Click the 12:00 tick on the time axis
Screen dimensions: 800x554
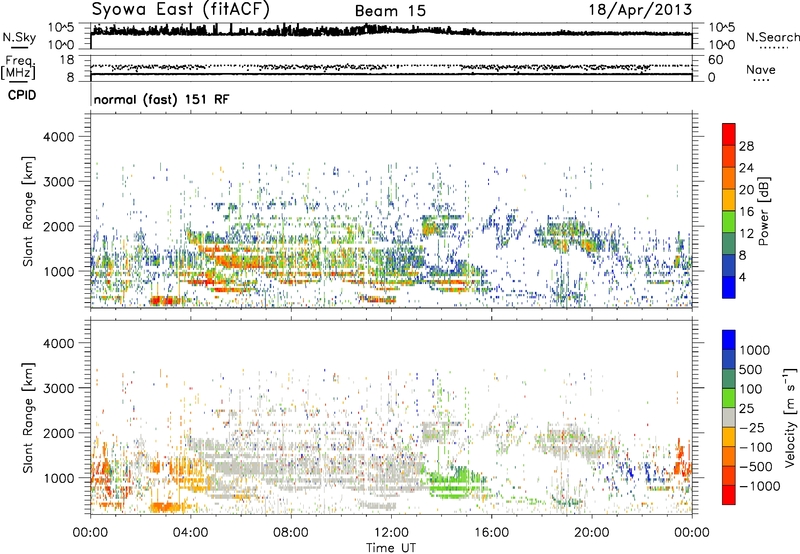tap(391, 533)
